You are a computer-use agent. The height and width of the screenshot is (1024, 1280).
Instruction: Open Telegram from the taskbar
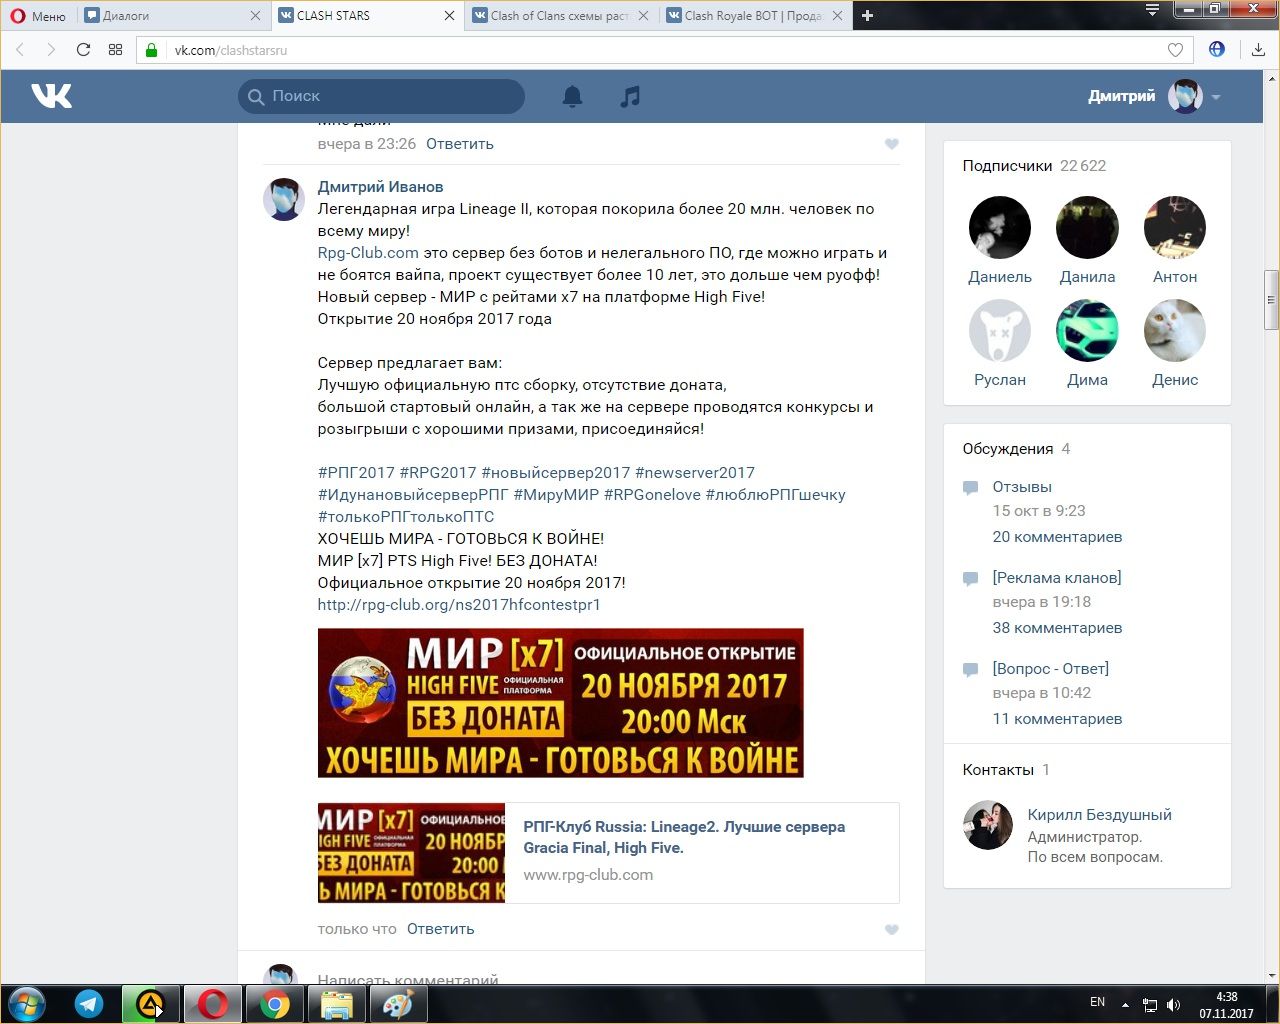89,1004
